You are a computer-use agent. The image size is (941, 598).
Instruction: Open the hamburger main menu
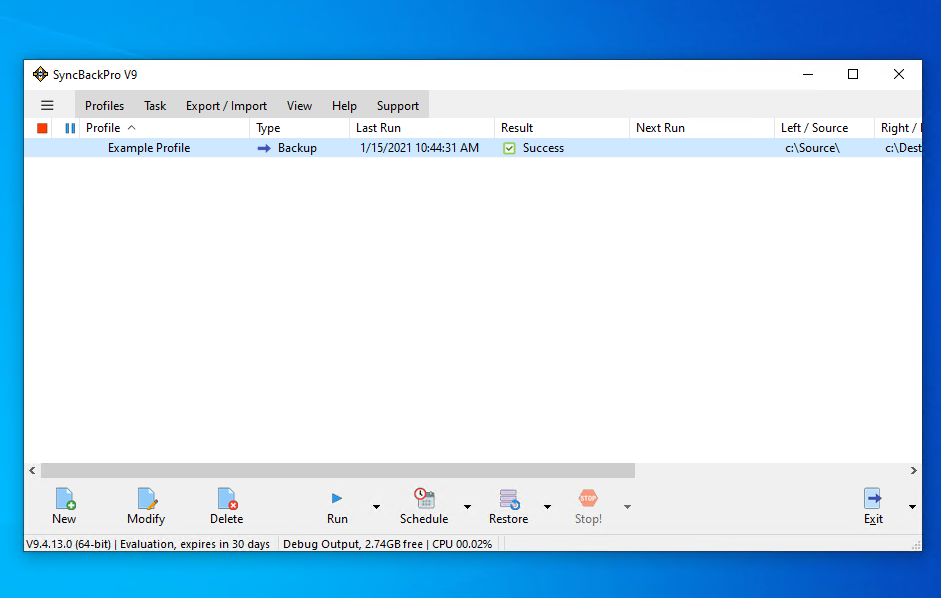pyautogui.click(x=47, y=106)
